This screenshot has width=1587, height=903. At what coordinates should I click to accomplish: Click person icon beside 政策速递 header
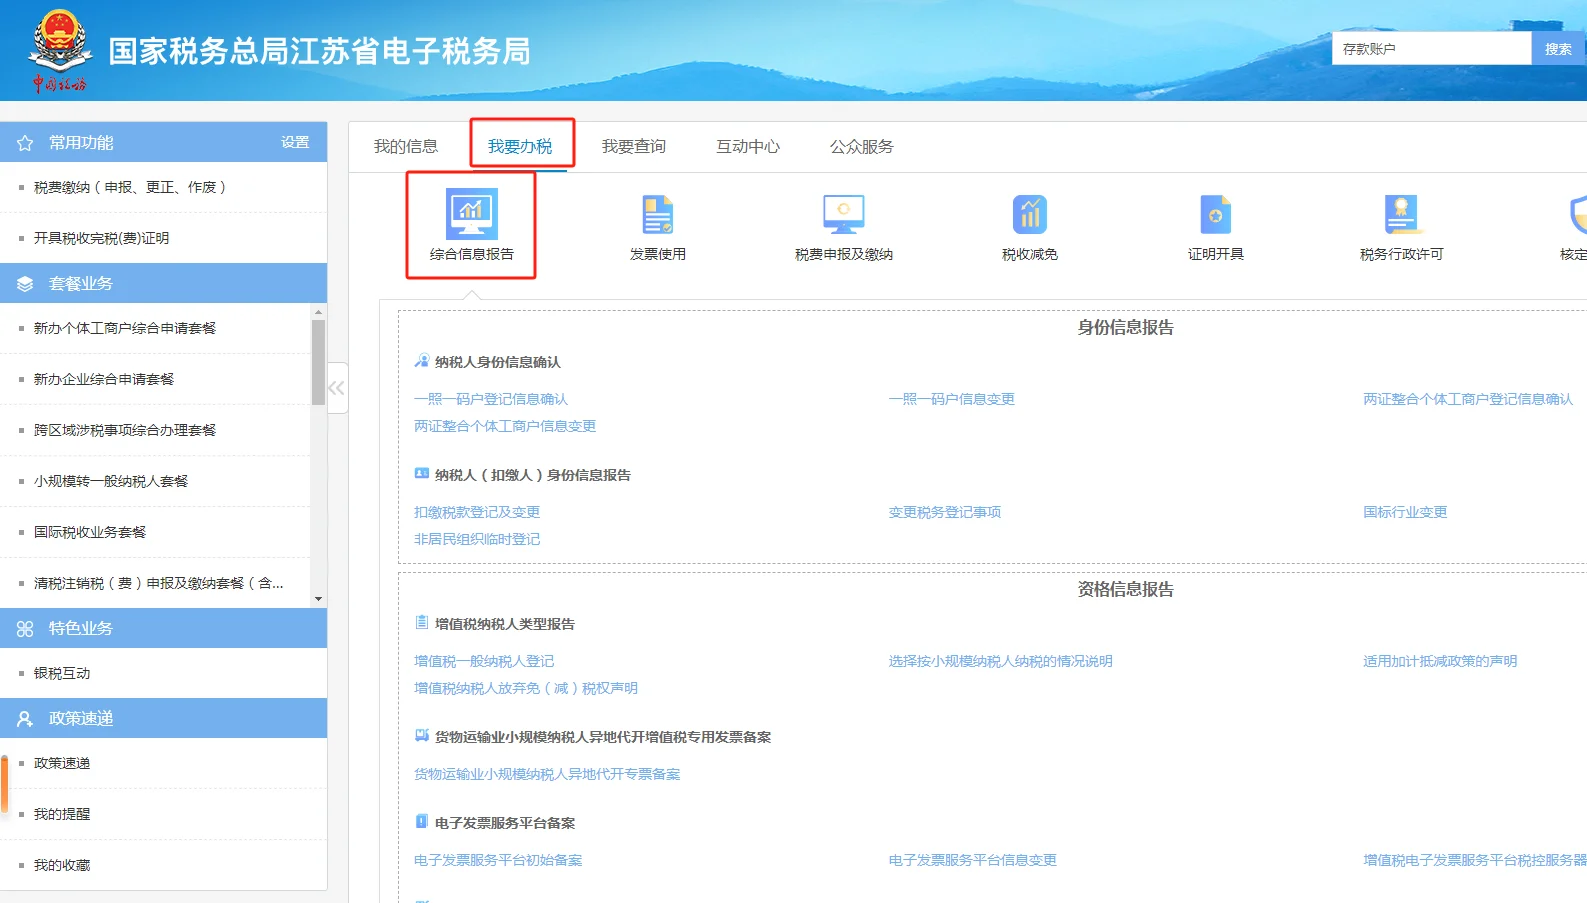(25, 719)
